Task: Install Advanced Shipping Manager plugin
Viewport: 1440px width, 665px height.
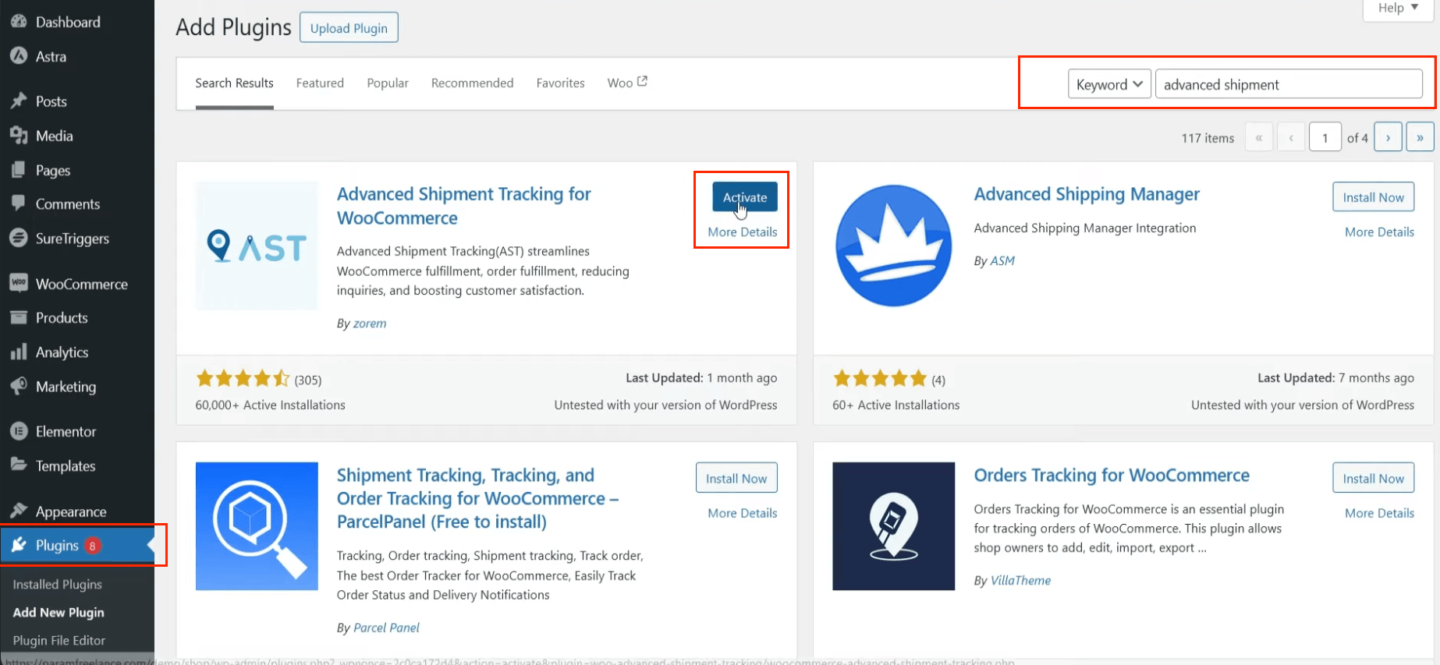Action: tap(1373, 197)
